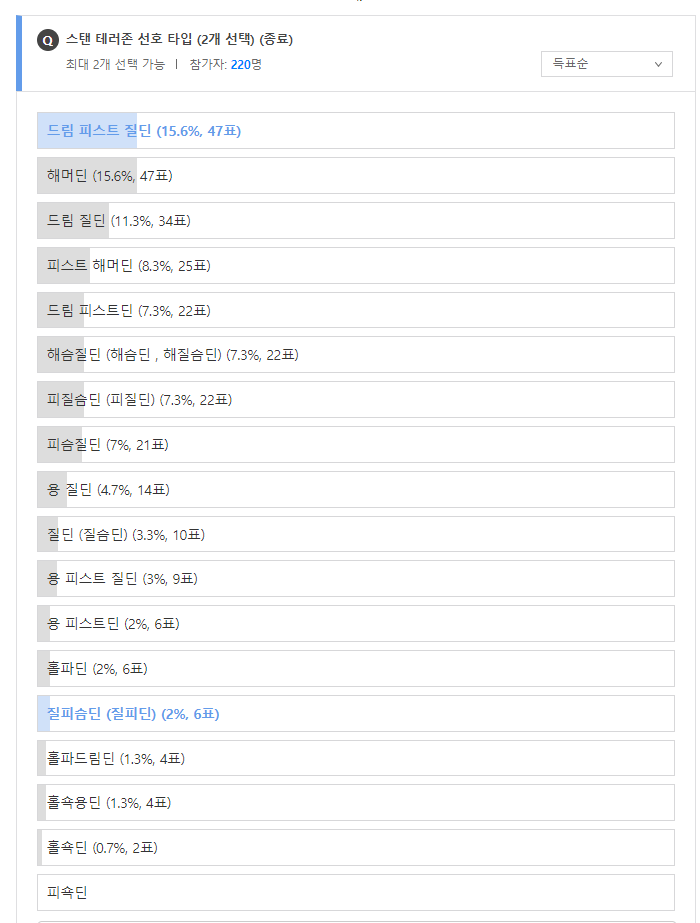Click the 드림 피스트딘 poll entry

tap(356, 310)
